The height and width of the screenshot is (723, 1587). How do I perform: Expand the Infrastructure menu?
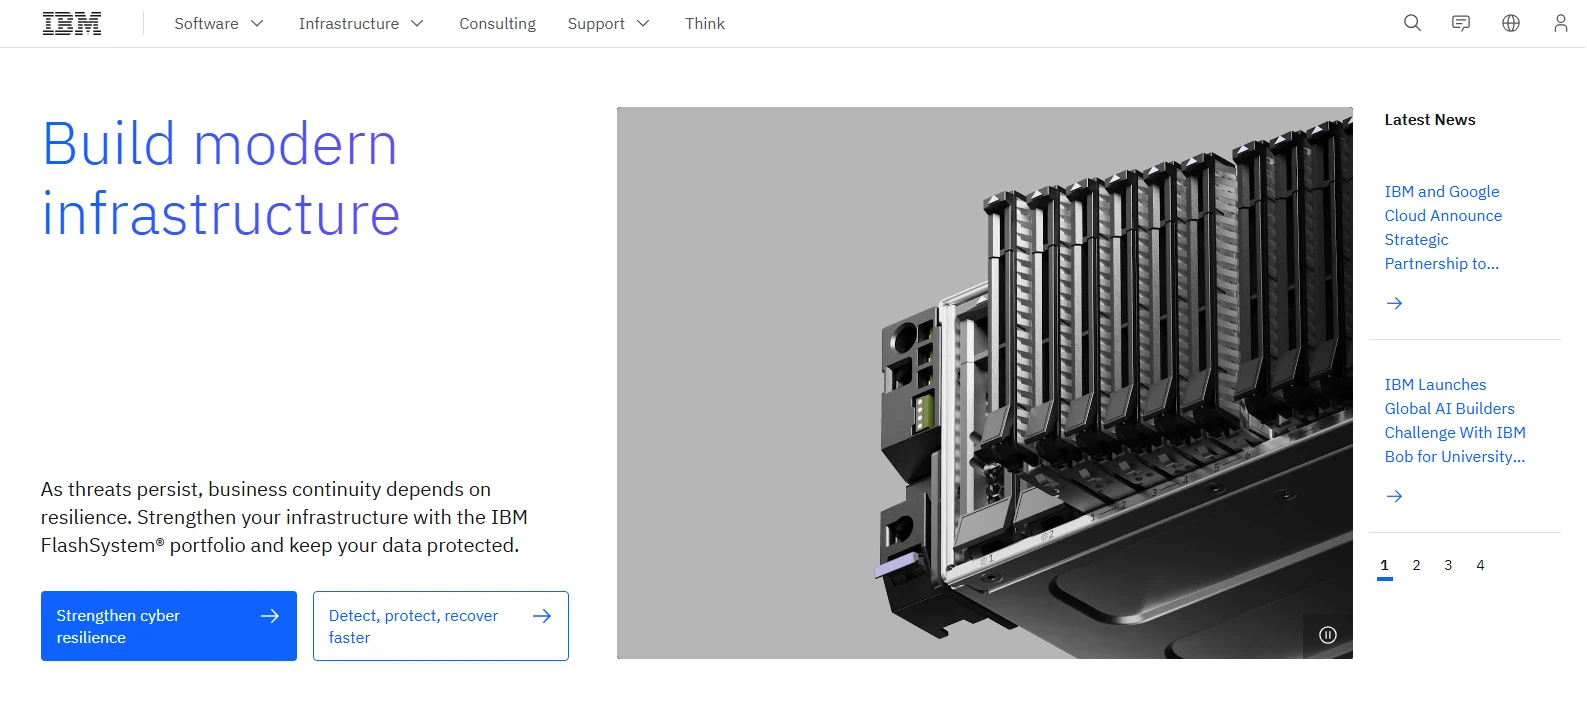click(x=361, y=23)
